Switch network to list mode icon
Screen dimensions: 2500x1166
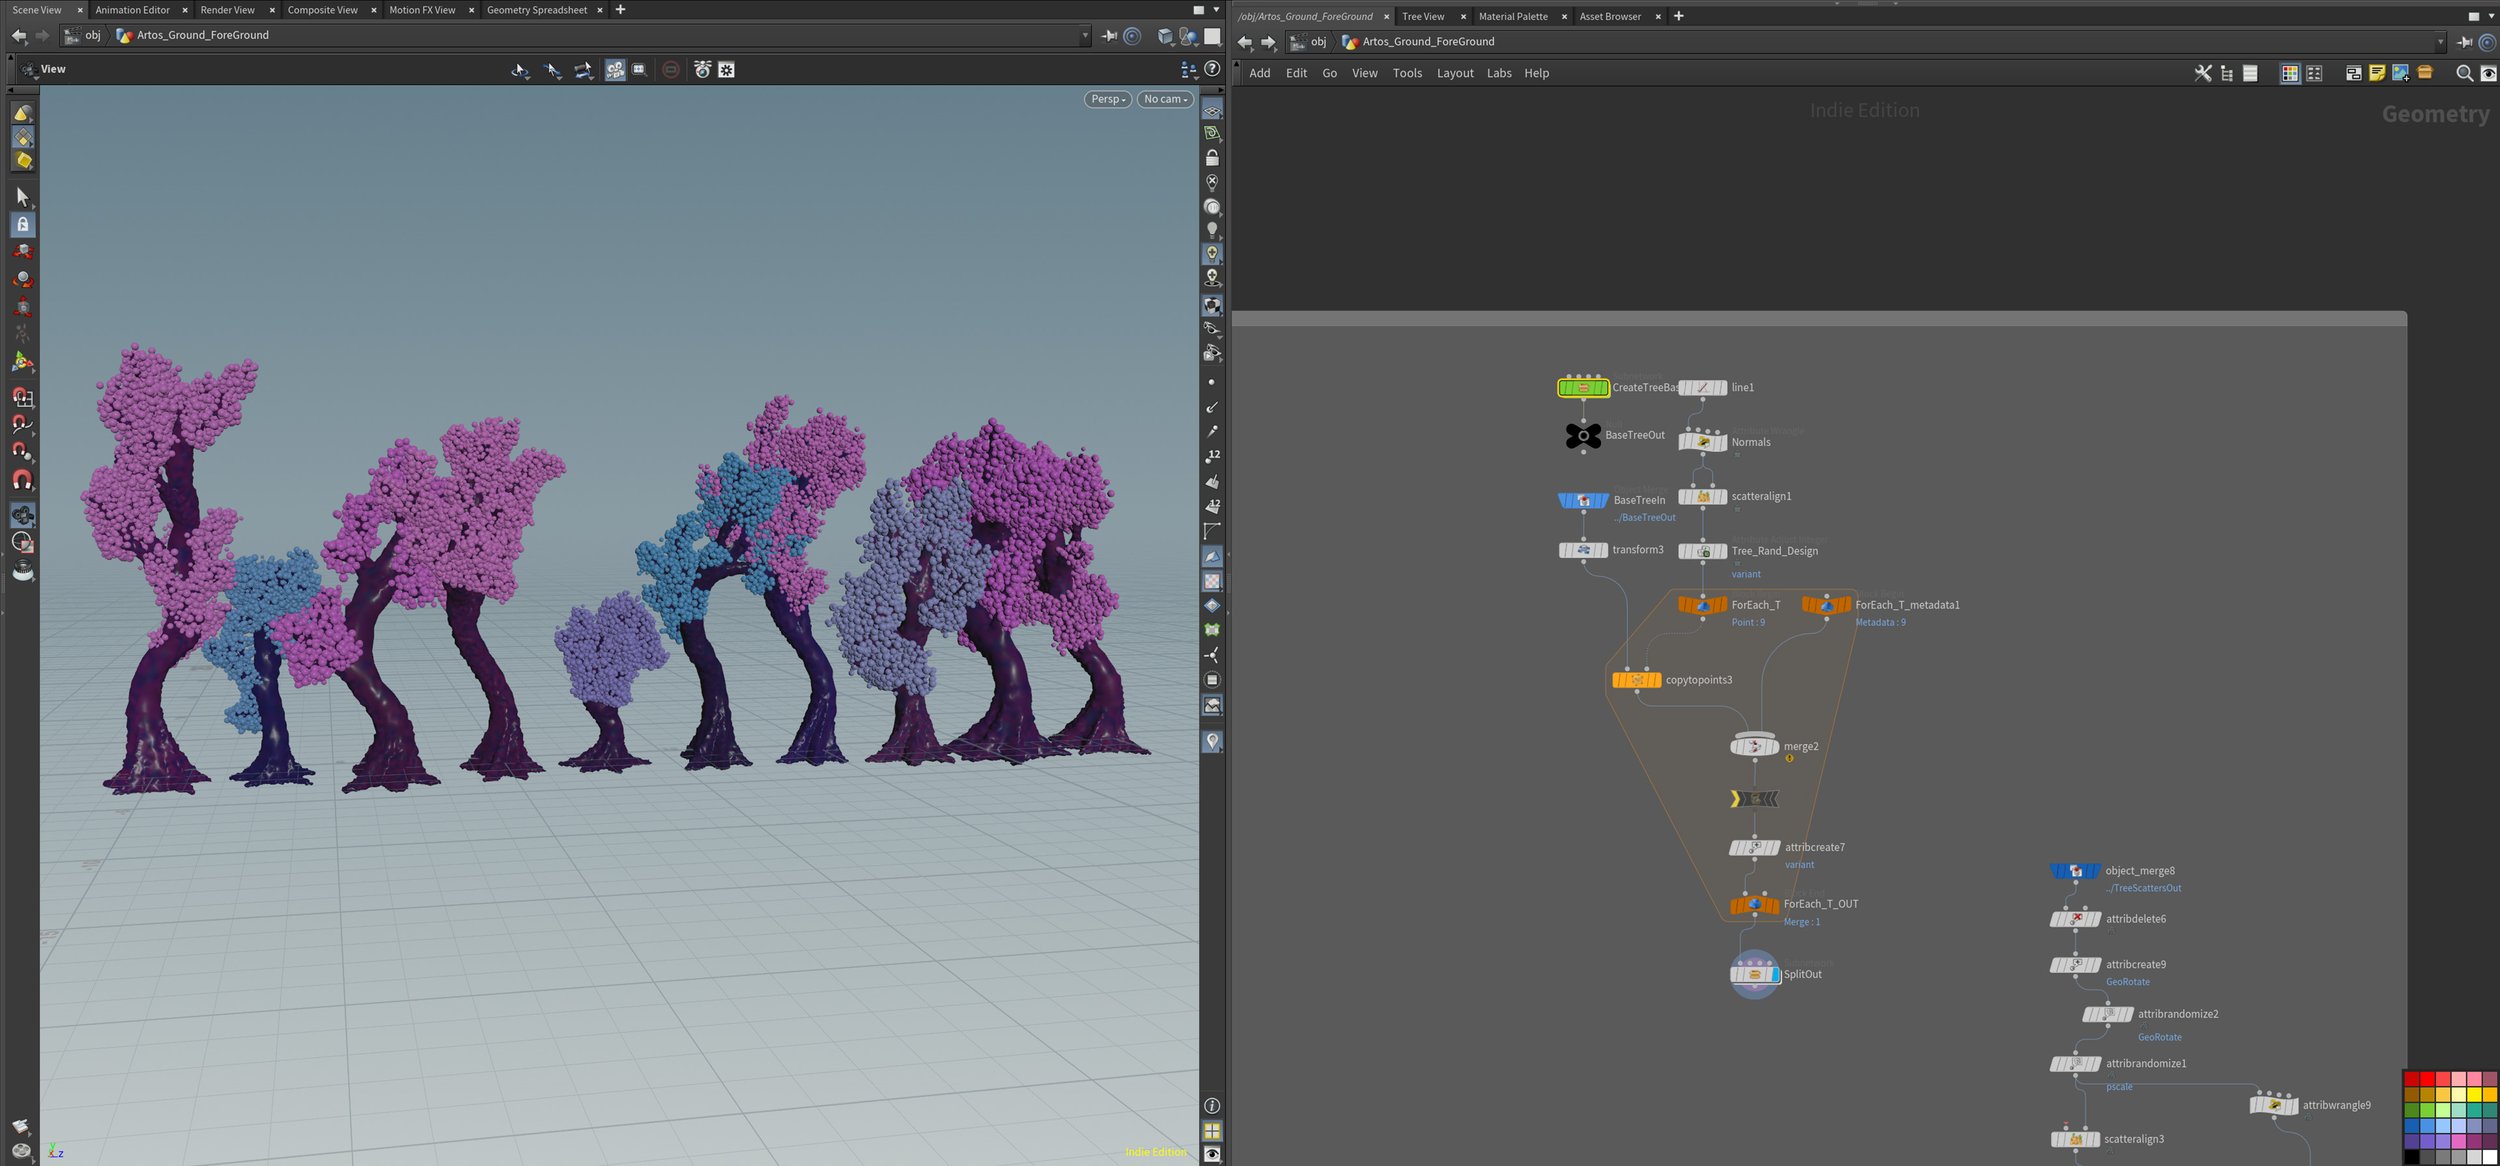(x=2250, y=73)
